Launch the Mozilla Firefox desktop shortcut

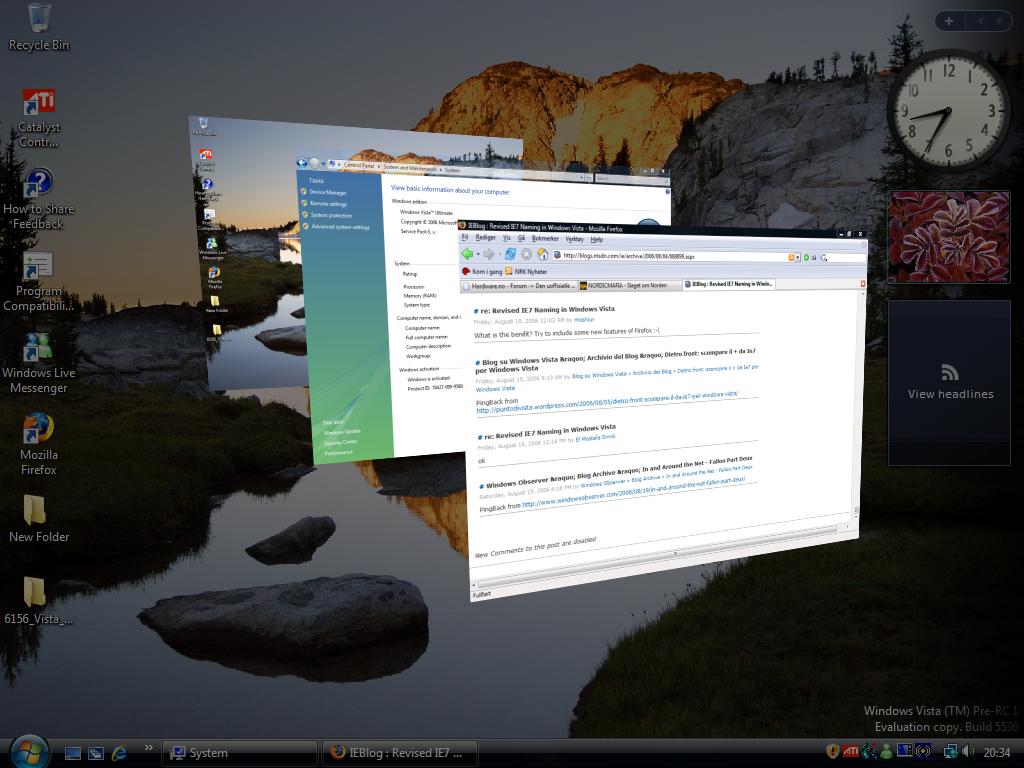(x=39, y=445)
